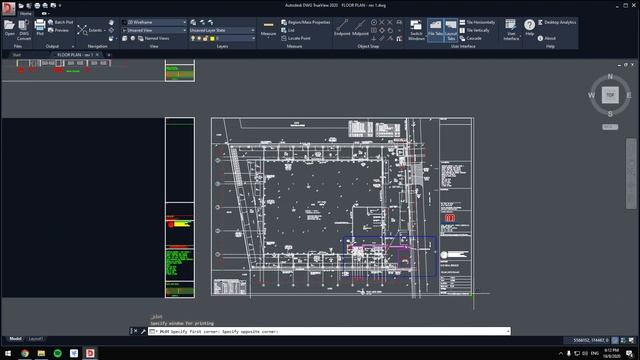Click the Open file ribbon button
This screenshot has height=360, width=640.
pos(9,28)
